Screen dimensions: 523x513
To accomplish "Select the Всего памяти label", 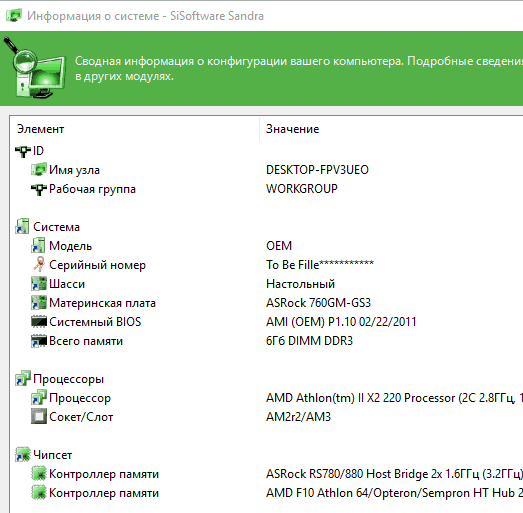I will click(86, 341).
